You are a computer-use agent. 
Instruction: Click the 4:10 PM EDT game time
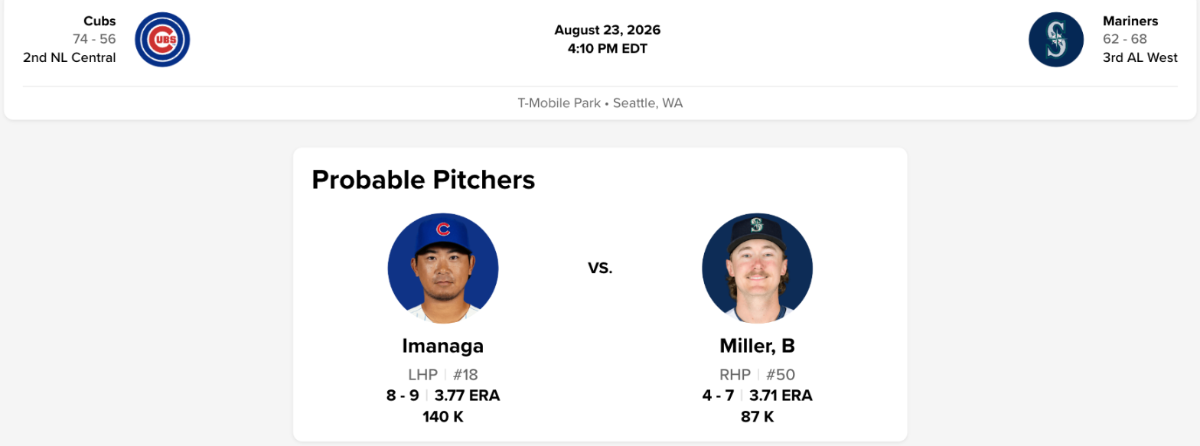(x=608, y=48)
